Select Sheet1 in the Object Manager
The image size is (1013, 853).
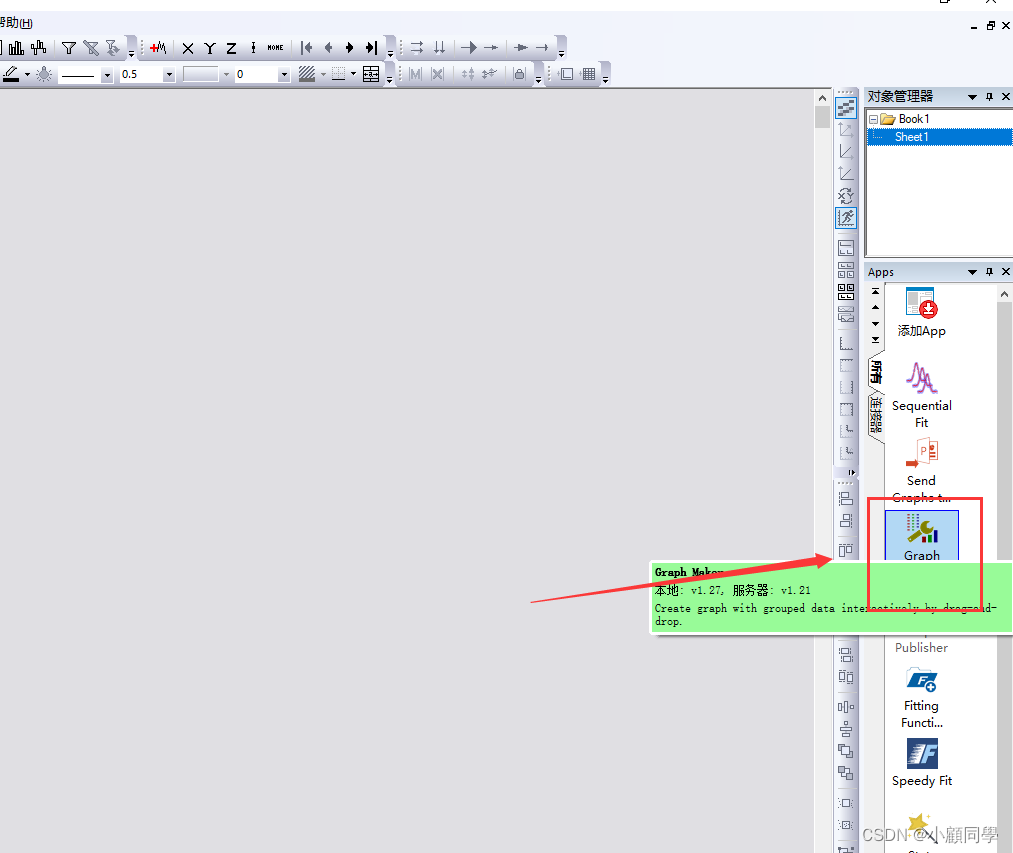coord(911,137)
